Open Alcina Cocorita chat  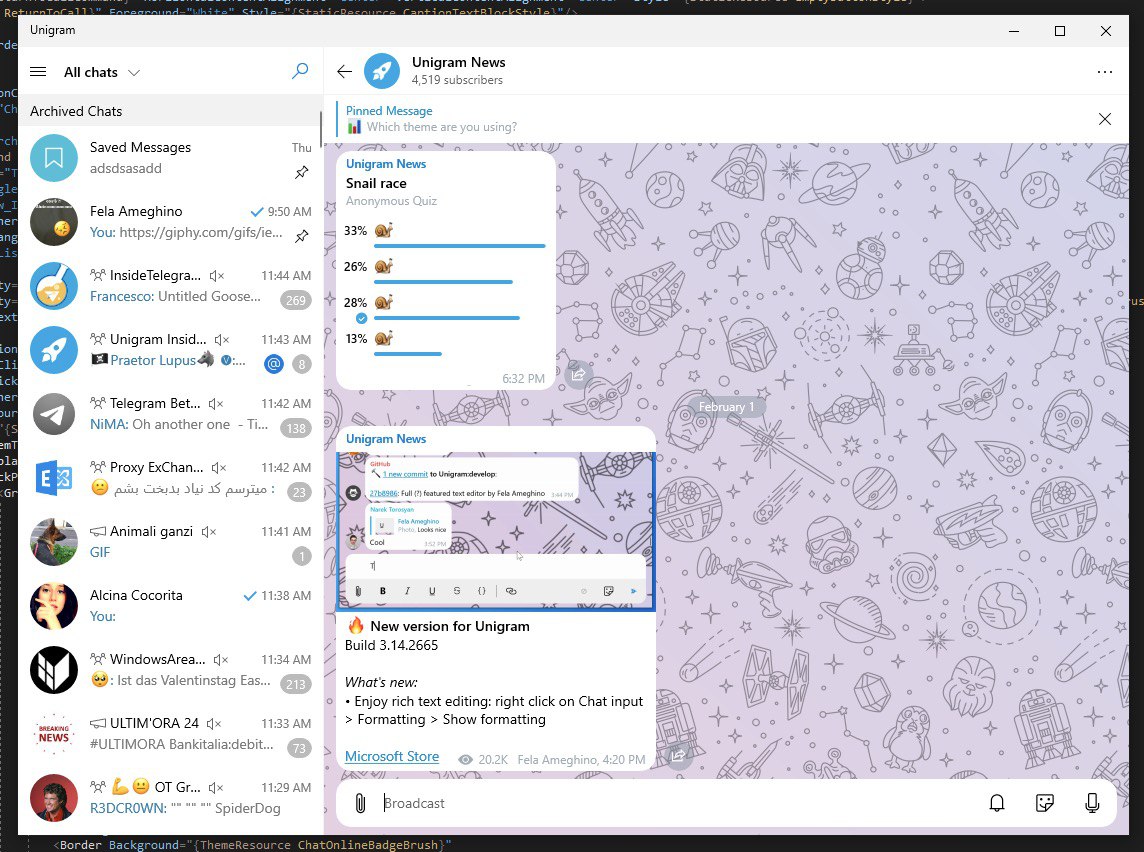(x=169, y=606)
